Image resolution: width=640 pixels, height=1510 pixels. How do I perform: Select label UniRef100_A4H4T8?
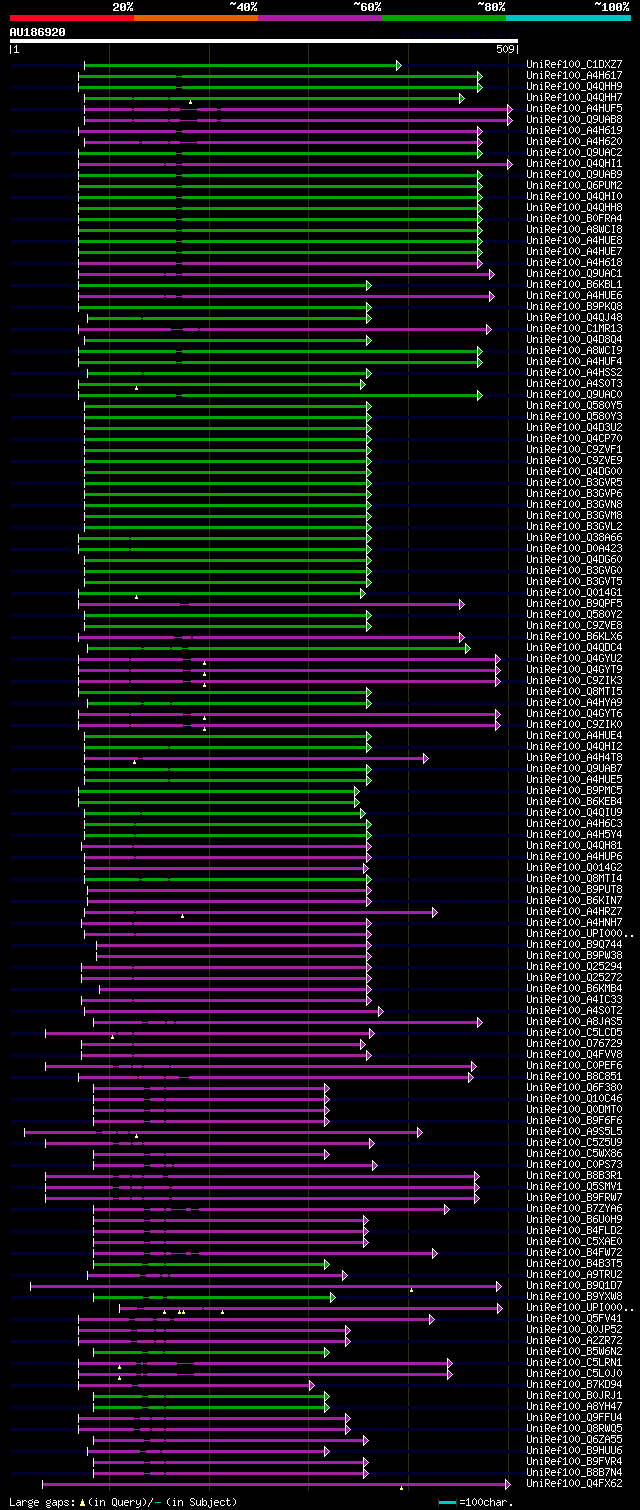[574, 758]
